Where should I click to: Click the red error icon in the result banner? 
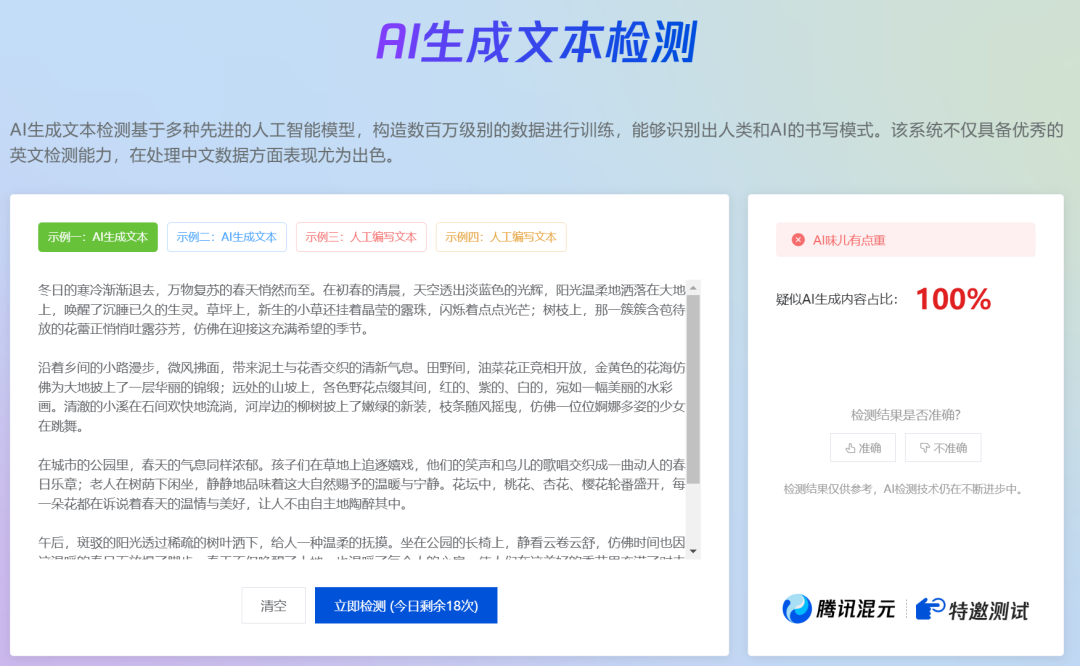[x=797, y=239]
